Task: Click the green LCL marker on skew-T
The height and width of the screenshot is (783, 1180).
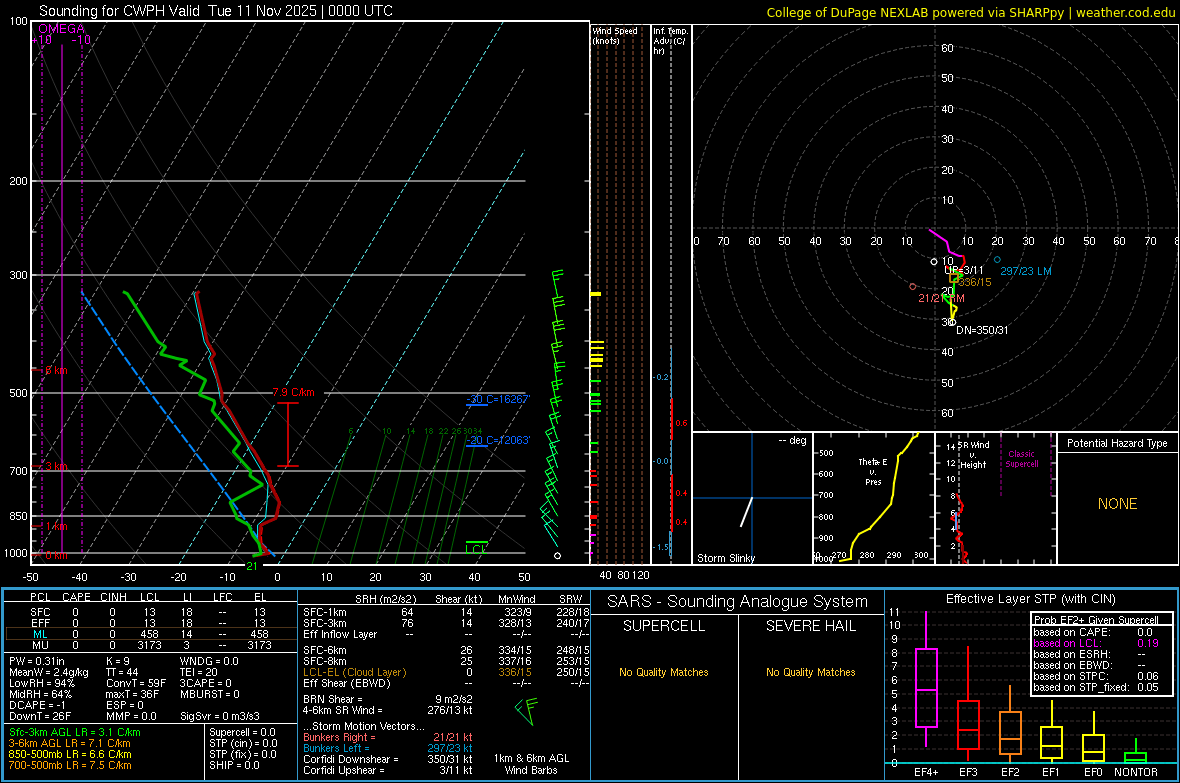Action: [476, 548]
